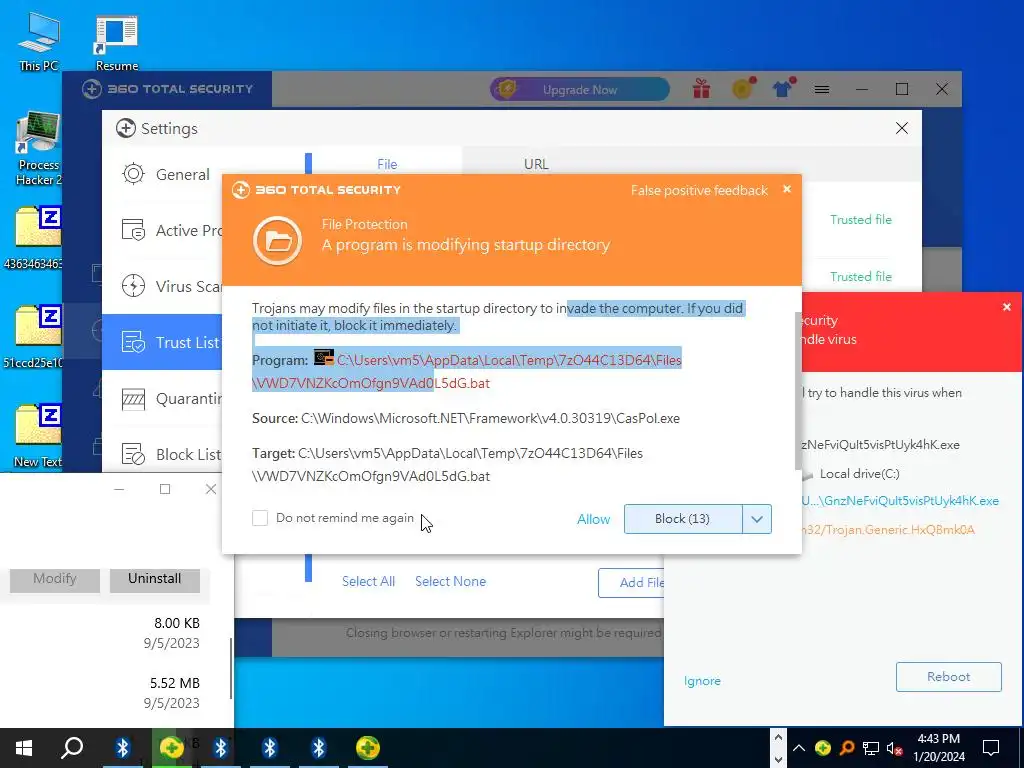Click the alert popup vertical scrollbar
Screen dimensions: 1024x768
coord(797,391)
